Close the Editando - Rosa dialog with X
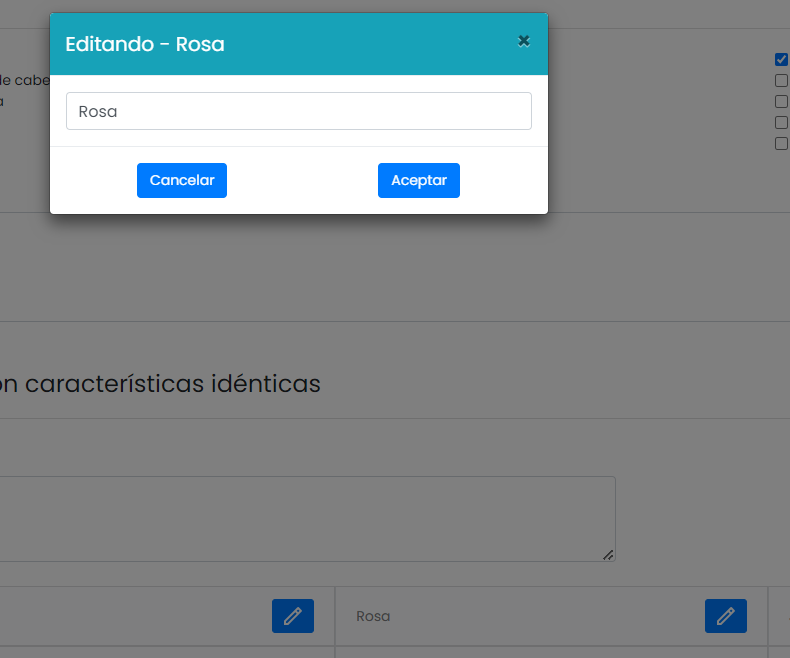The width and height of the screenshot is (790, 658). coord(523,41)
